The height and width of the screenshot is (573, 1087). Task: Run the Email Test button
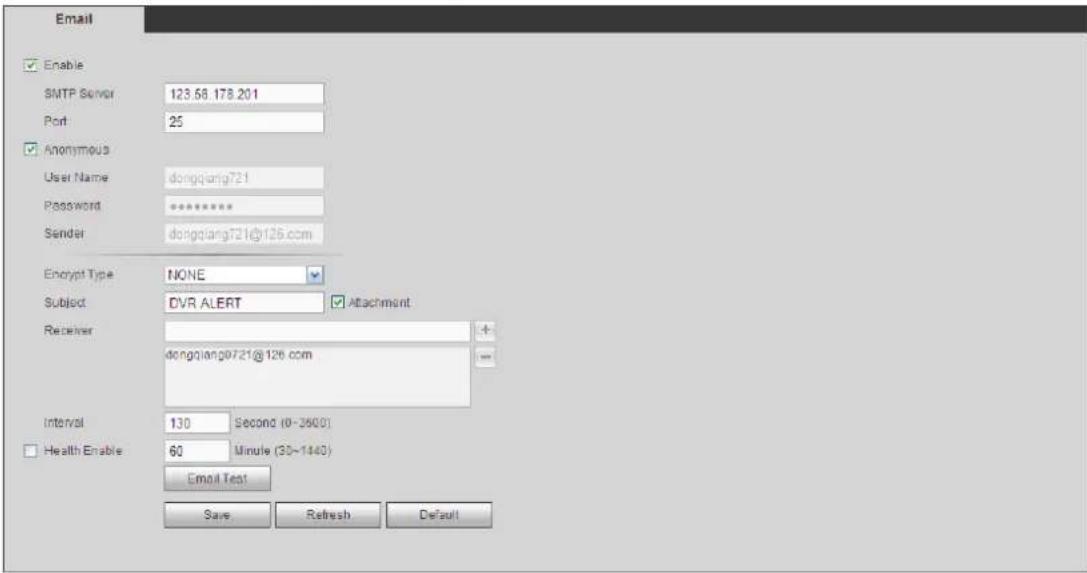[218, 479]
